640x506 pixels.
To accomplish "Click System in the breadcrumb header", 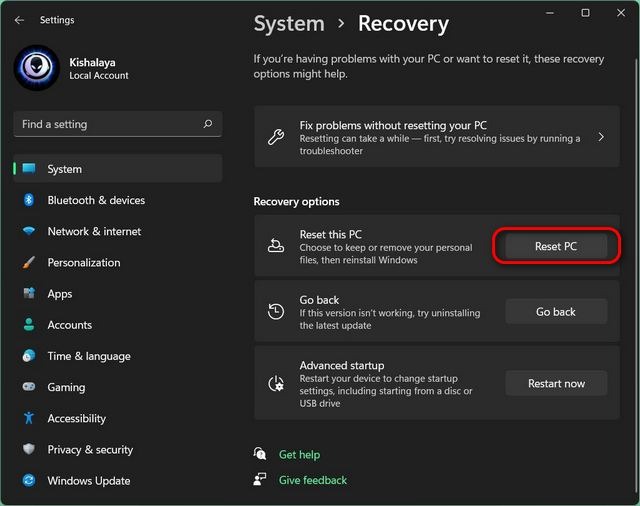I will (289, 24).
